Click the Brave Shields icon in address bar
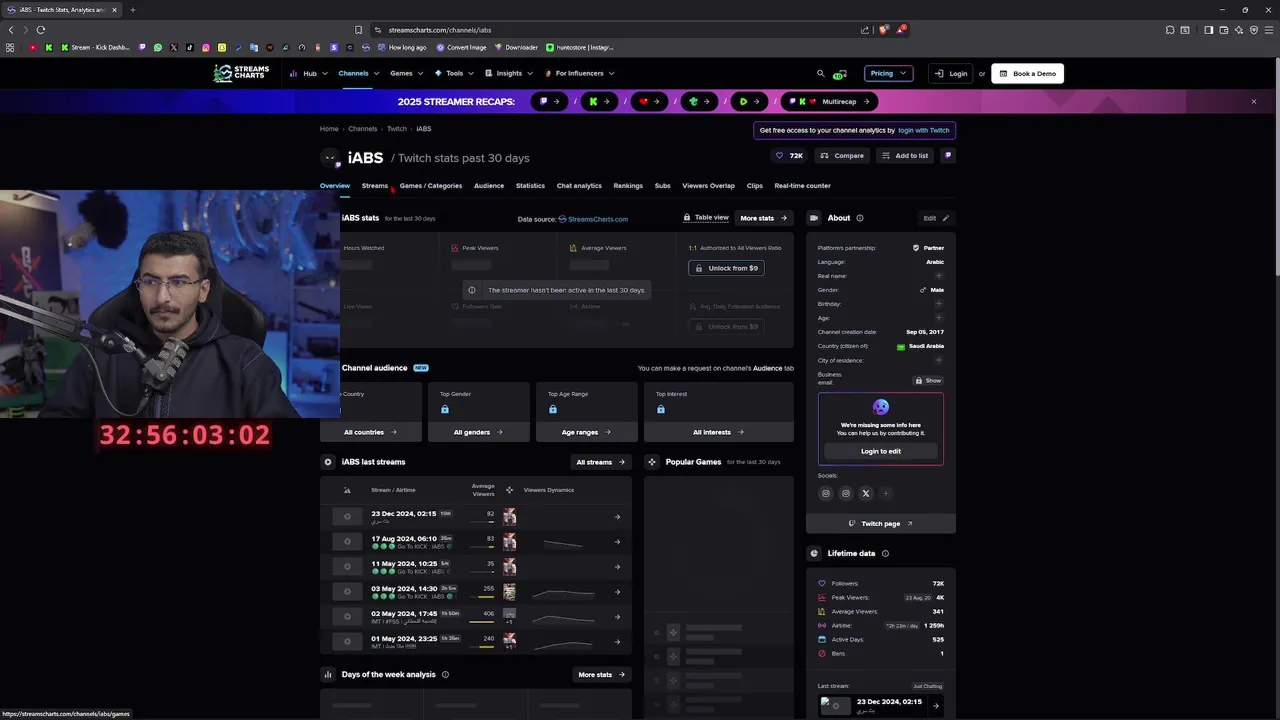Image resolution: width=1280 pixels, height=720 pixels. click(x=882, y=30)
